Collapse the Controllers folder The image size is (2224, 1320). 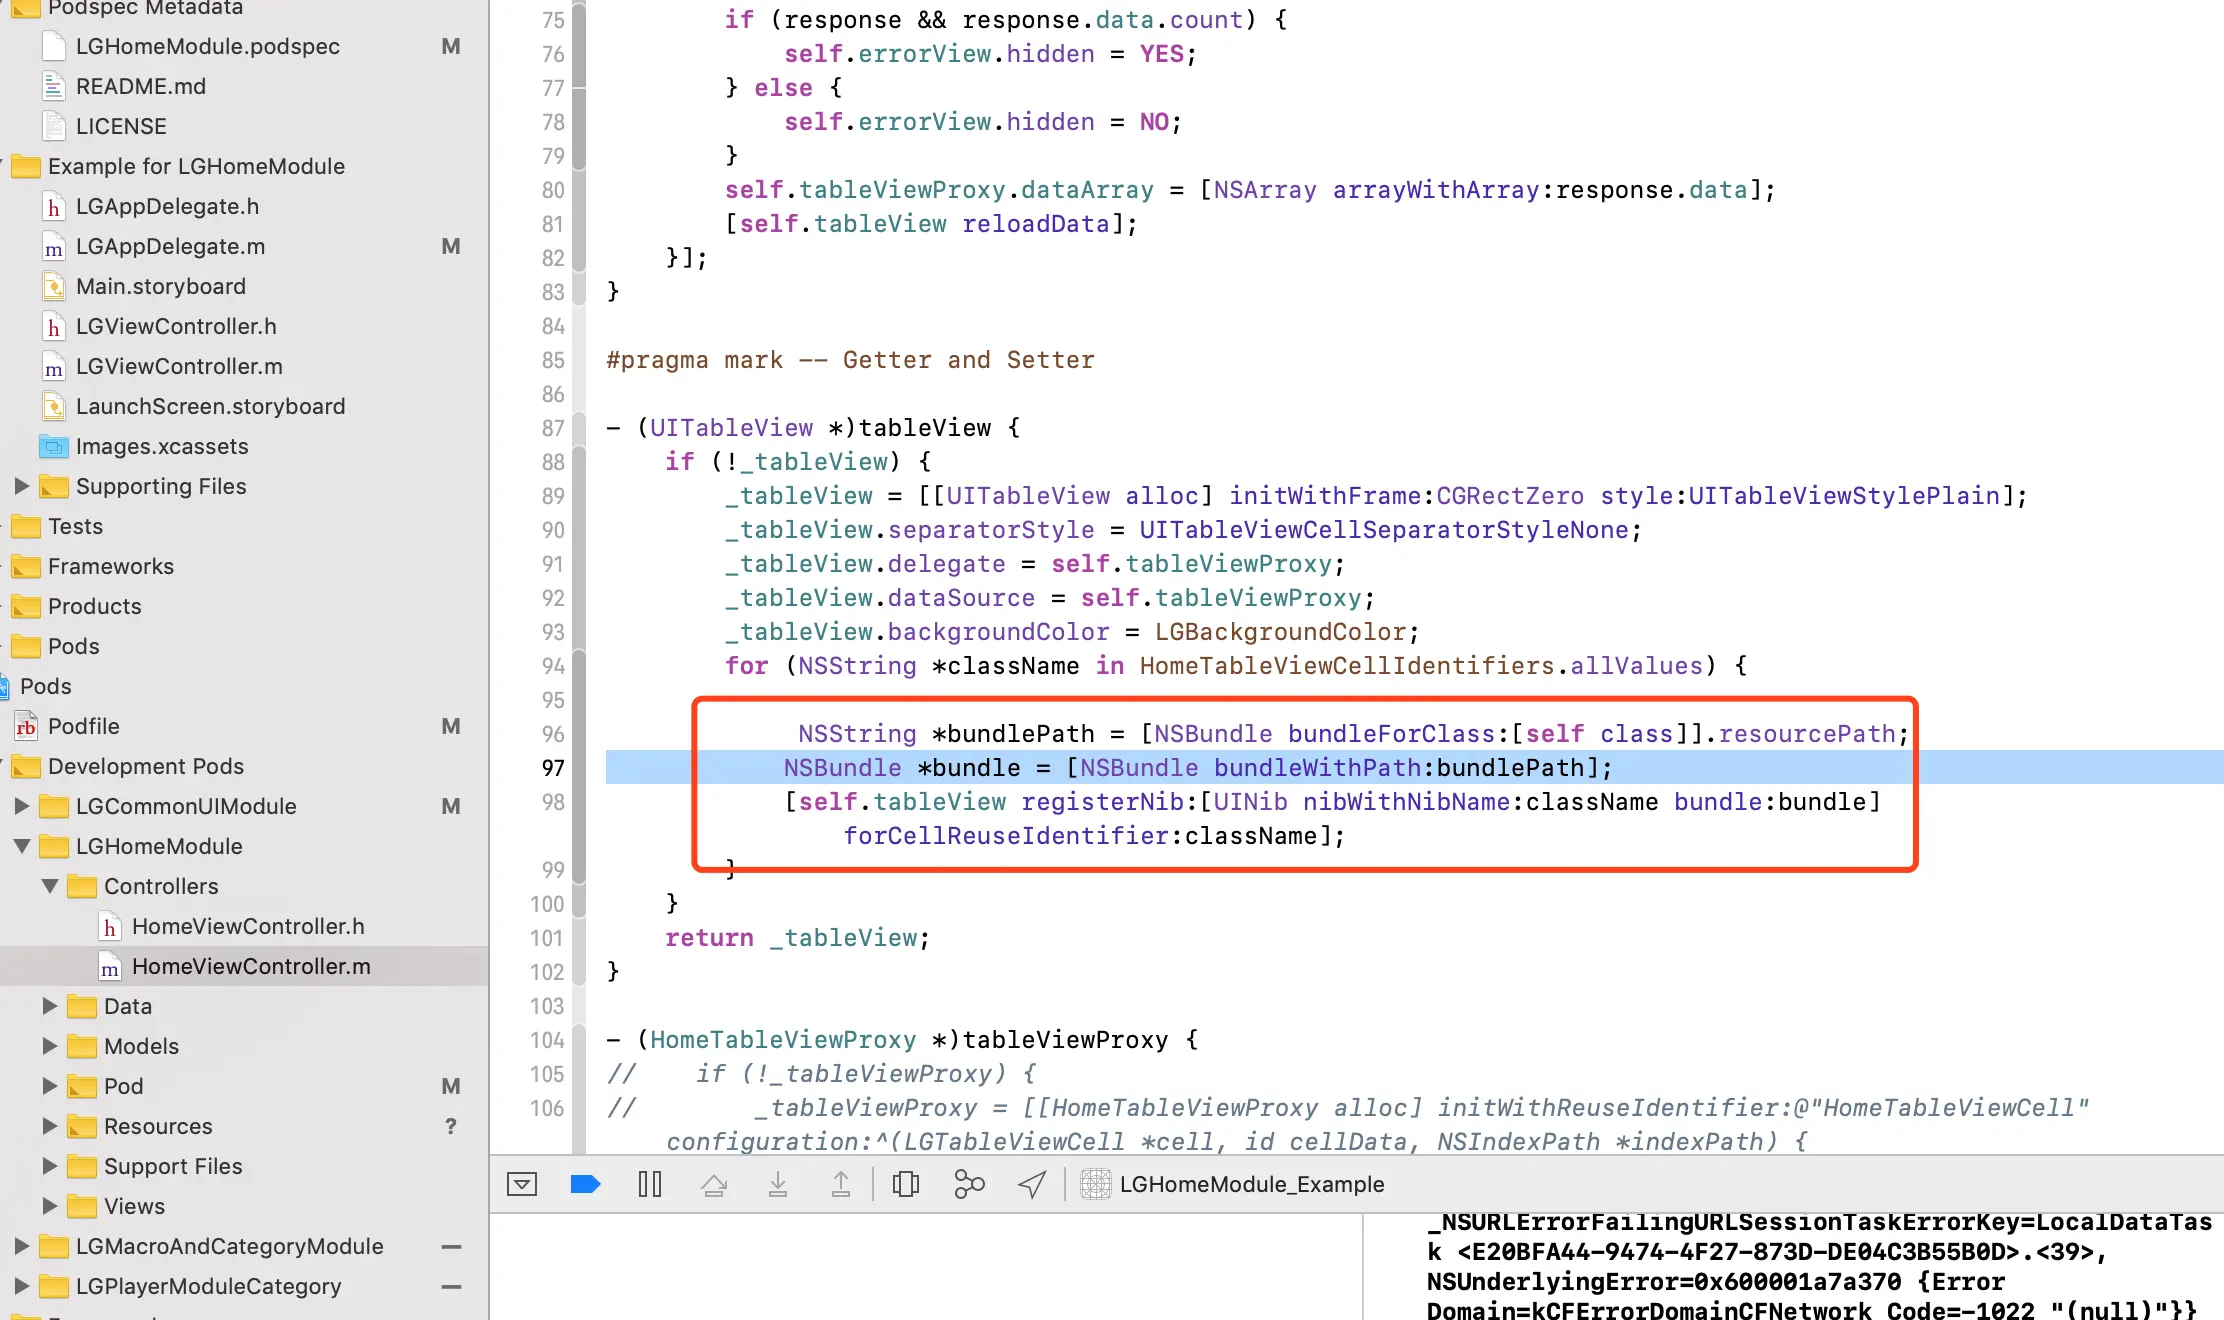click(x=49, y=886)
